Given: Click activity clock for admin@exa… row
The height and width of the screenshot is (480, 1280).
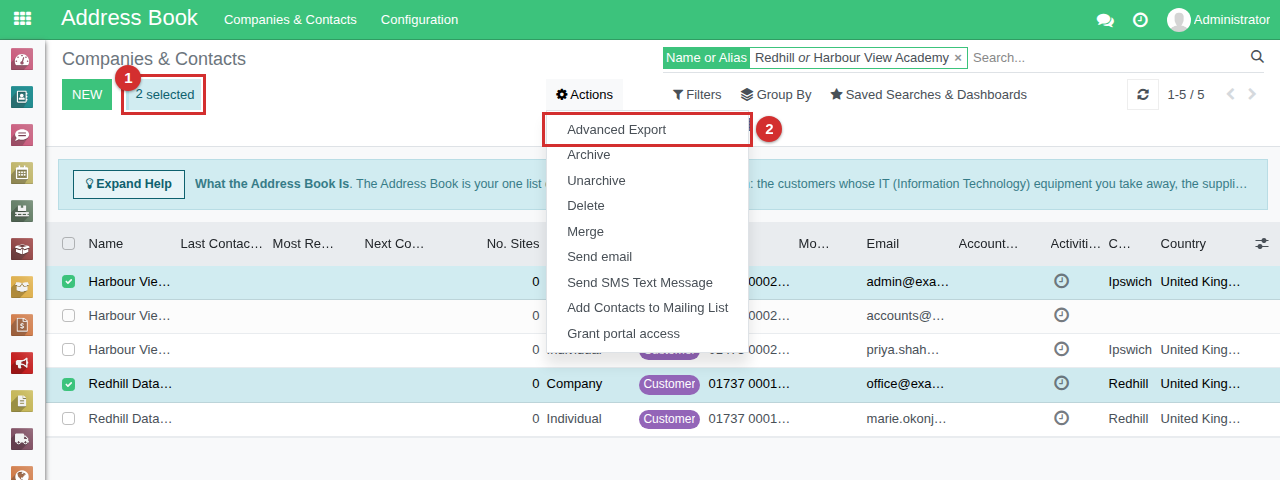Looking at the screenshot, I should (1062, 282).
